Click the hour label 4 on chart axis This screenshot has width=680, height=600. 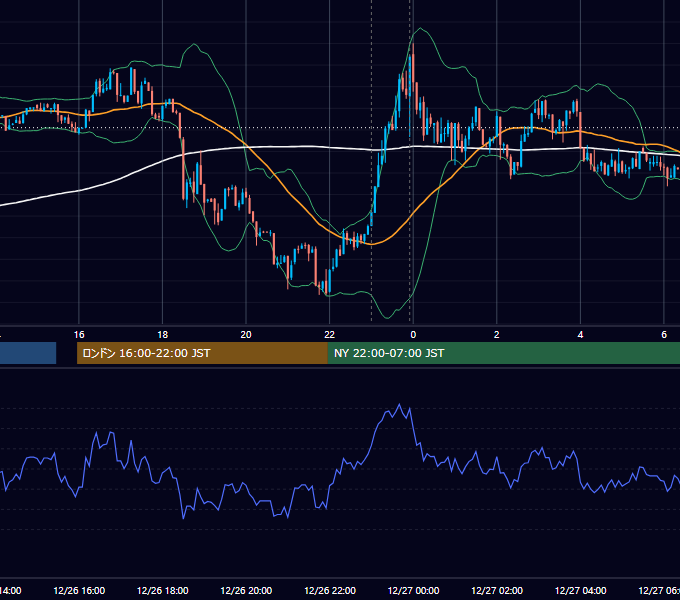(580, 334)
